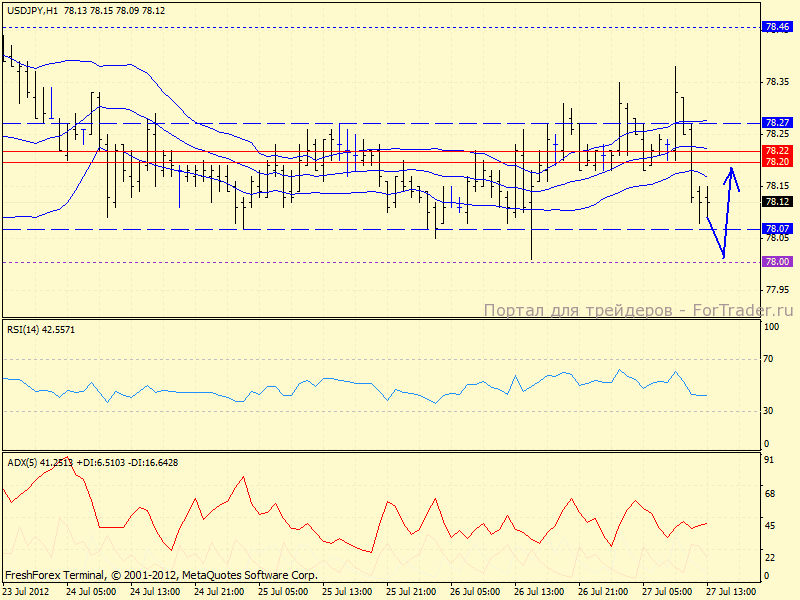Click the RSI level 30 axis label
The image size is (800, 600).
coord(768,411)
